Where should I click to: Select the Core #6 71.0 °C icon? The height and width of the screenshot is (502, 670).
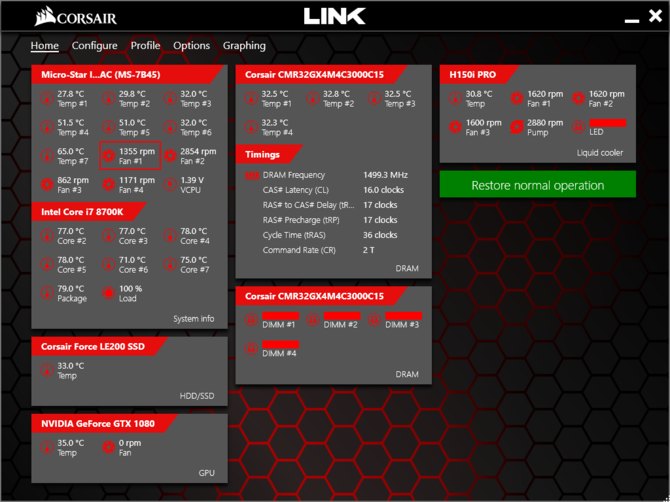click(x=109, y=264)
